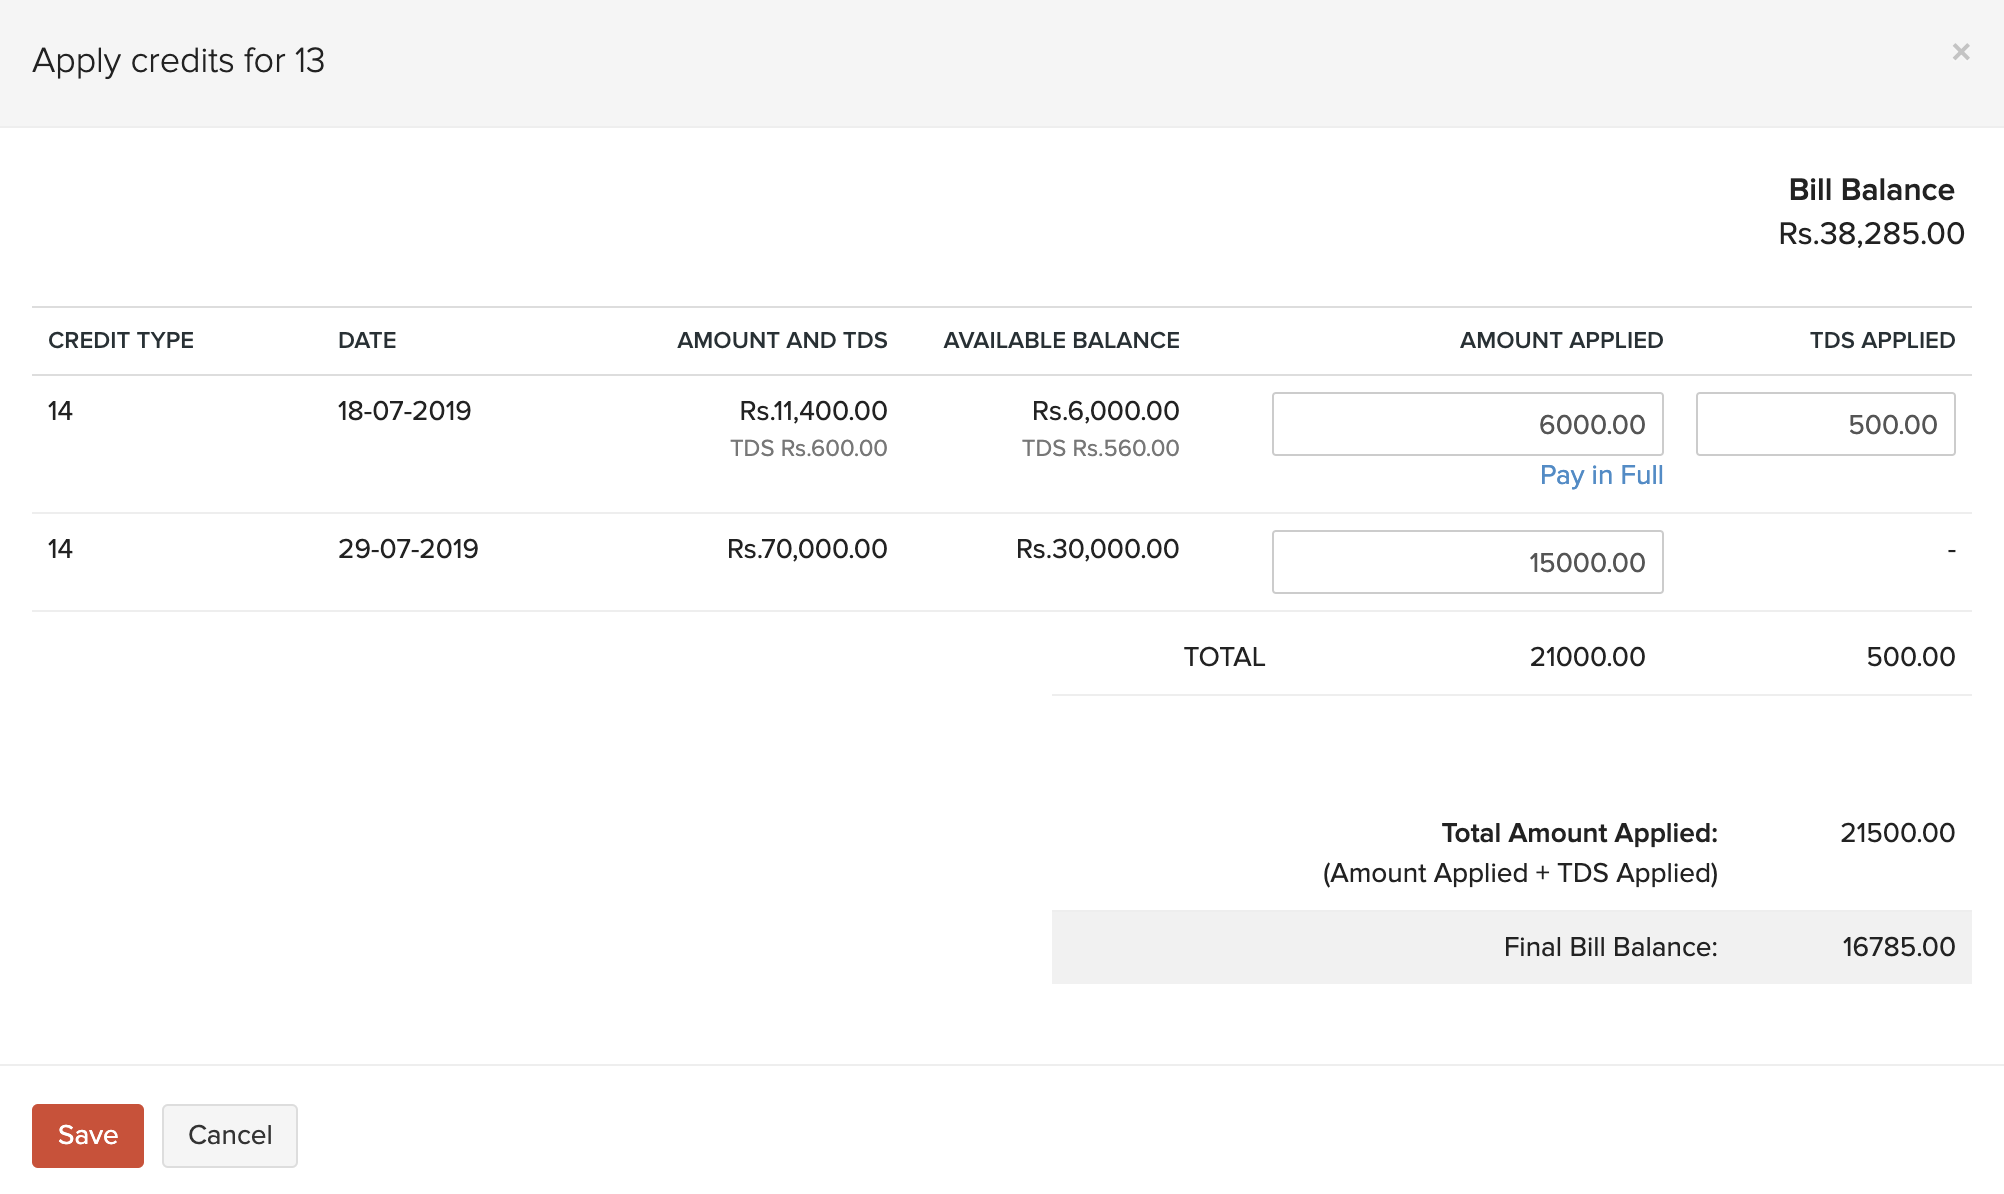This screenshot has height=1194, width=2004.
Task: Click the Save button
Action: pos(88,1135)
